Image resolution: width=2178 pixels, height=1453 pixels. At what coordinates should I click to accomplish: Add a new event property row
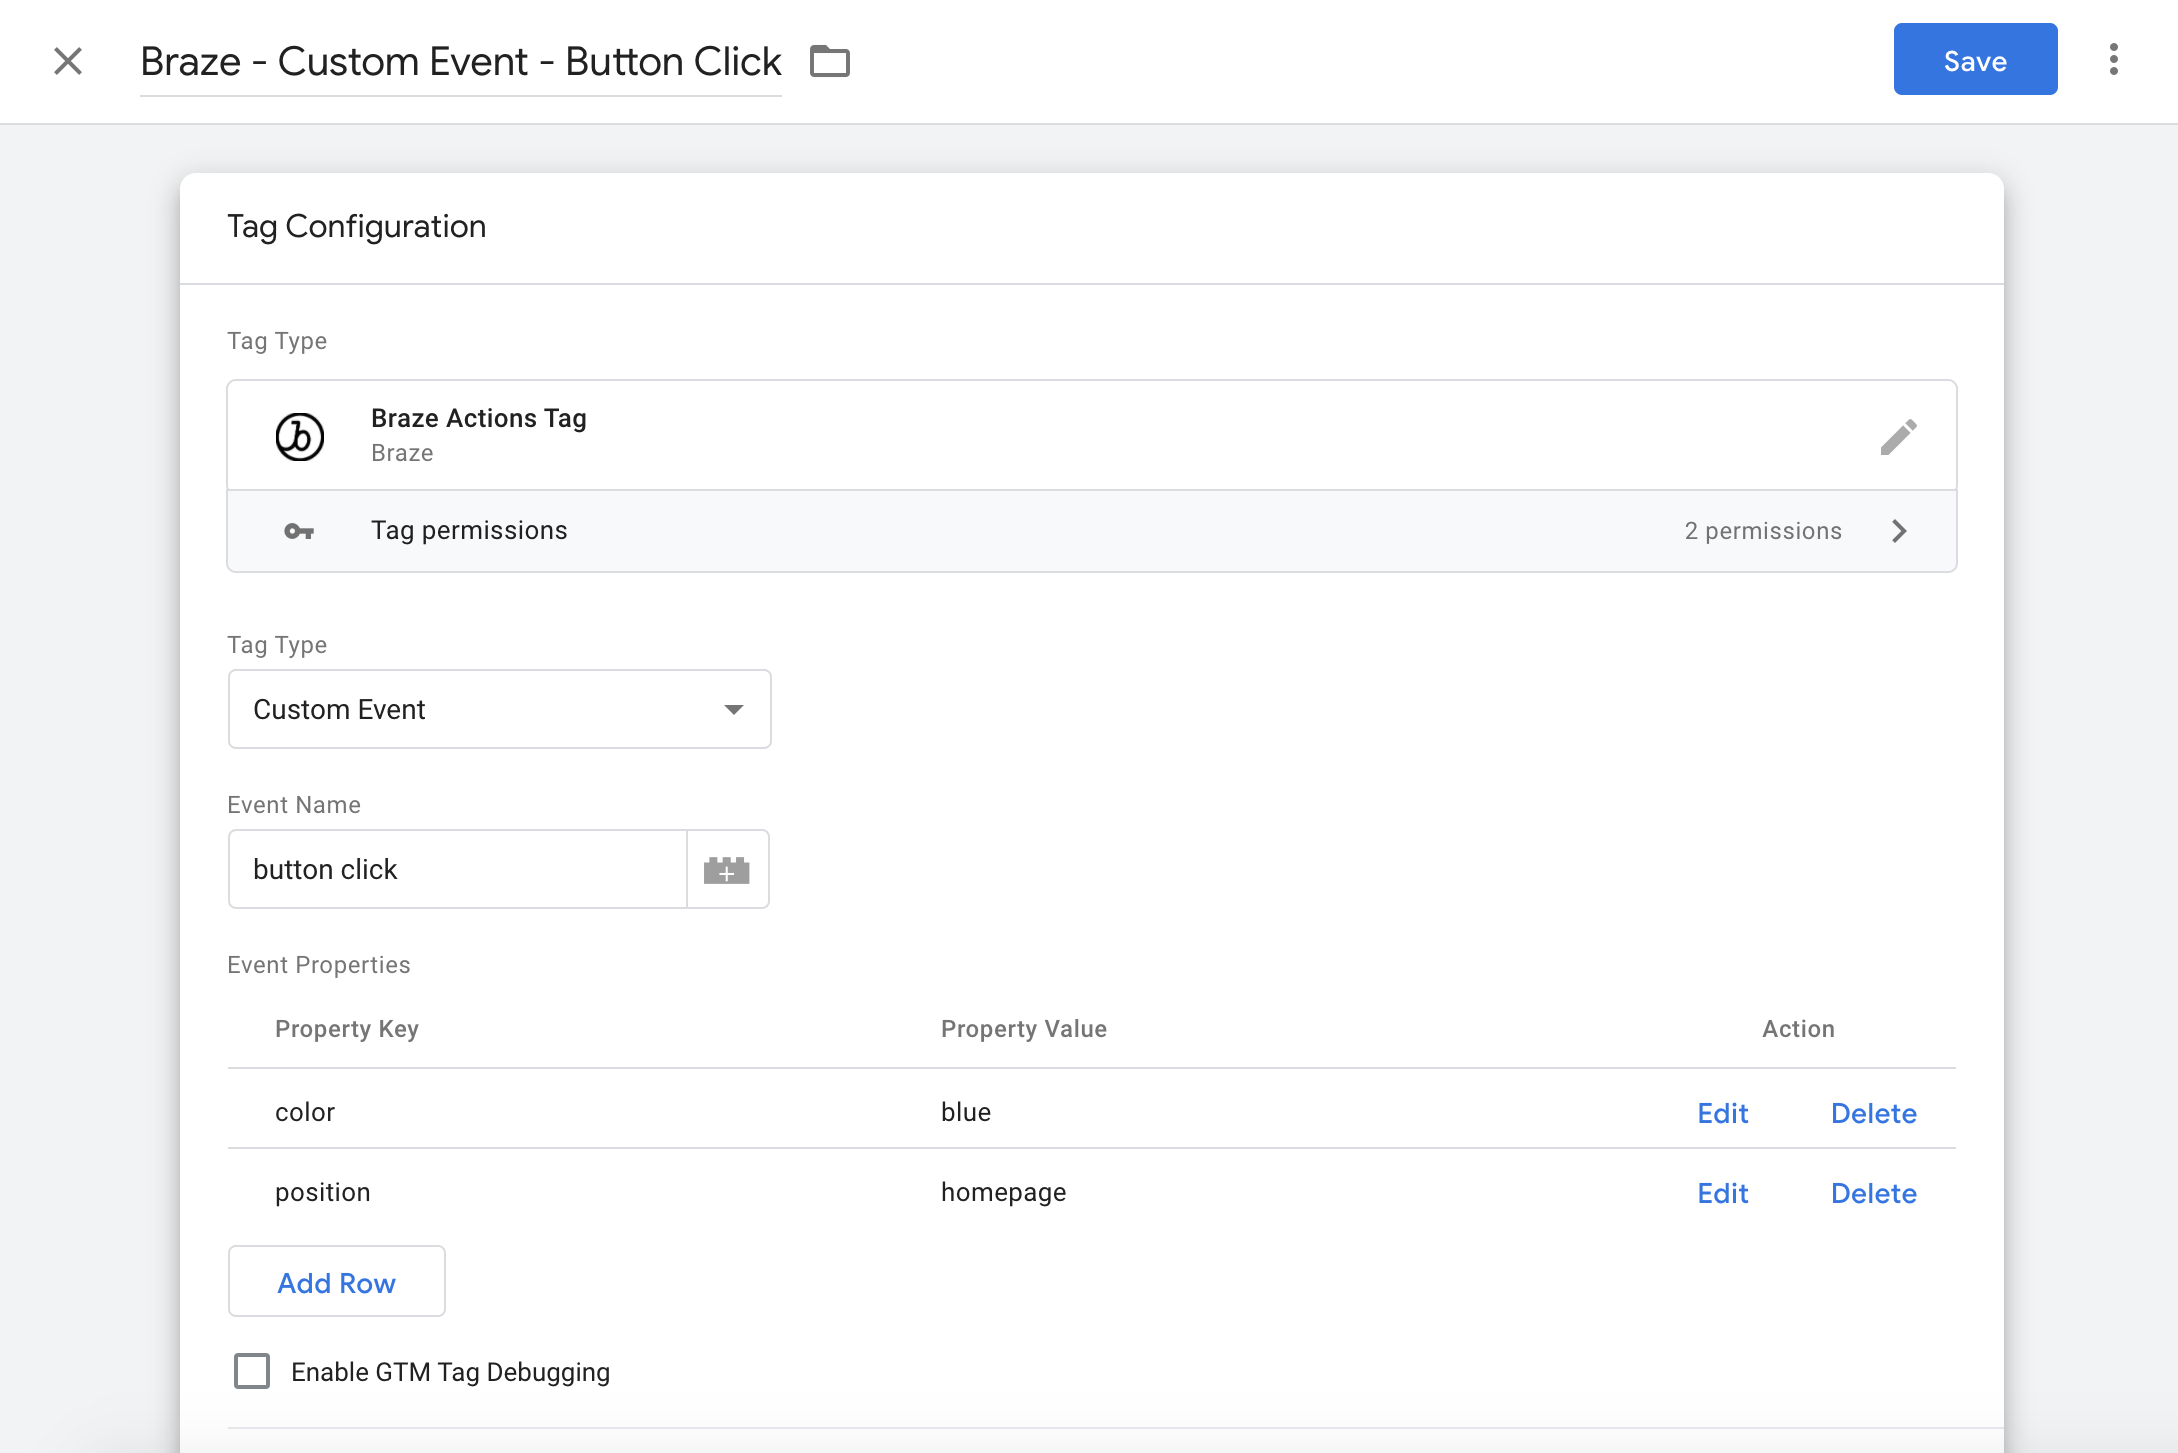pos(337,1282)
